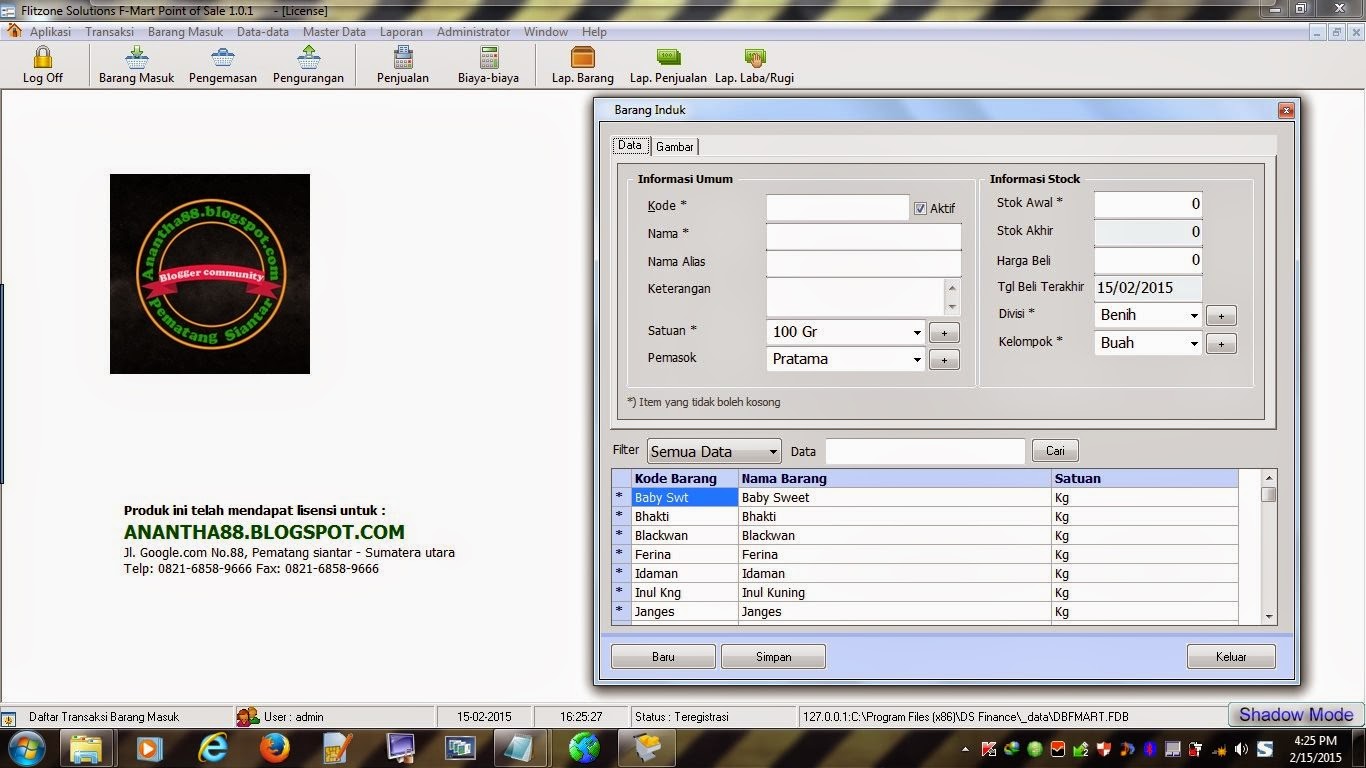Open the Master Data menu

[334, 32]
